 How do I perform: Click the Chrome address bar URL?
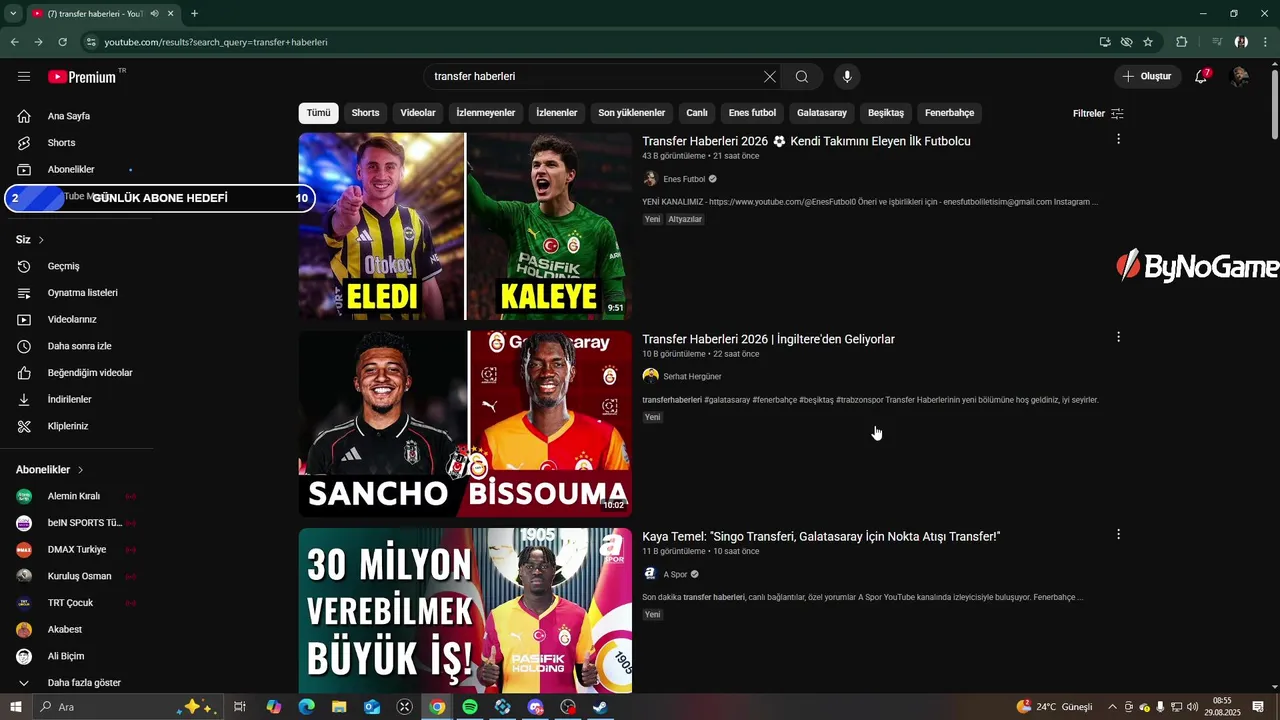[216, 42]
